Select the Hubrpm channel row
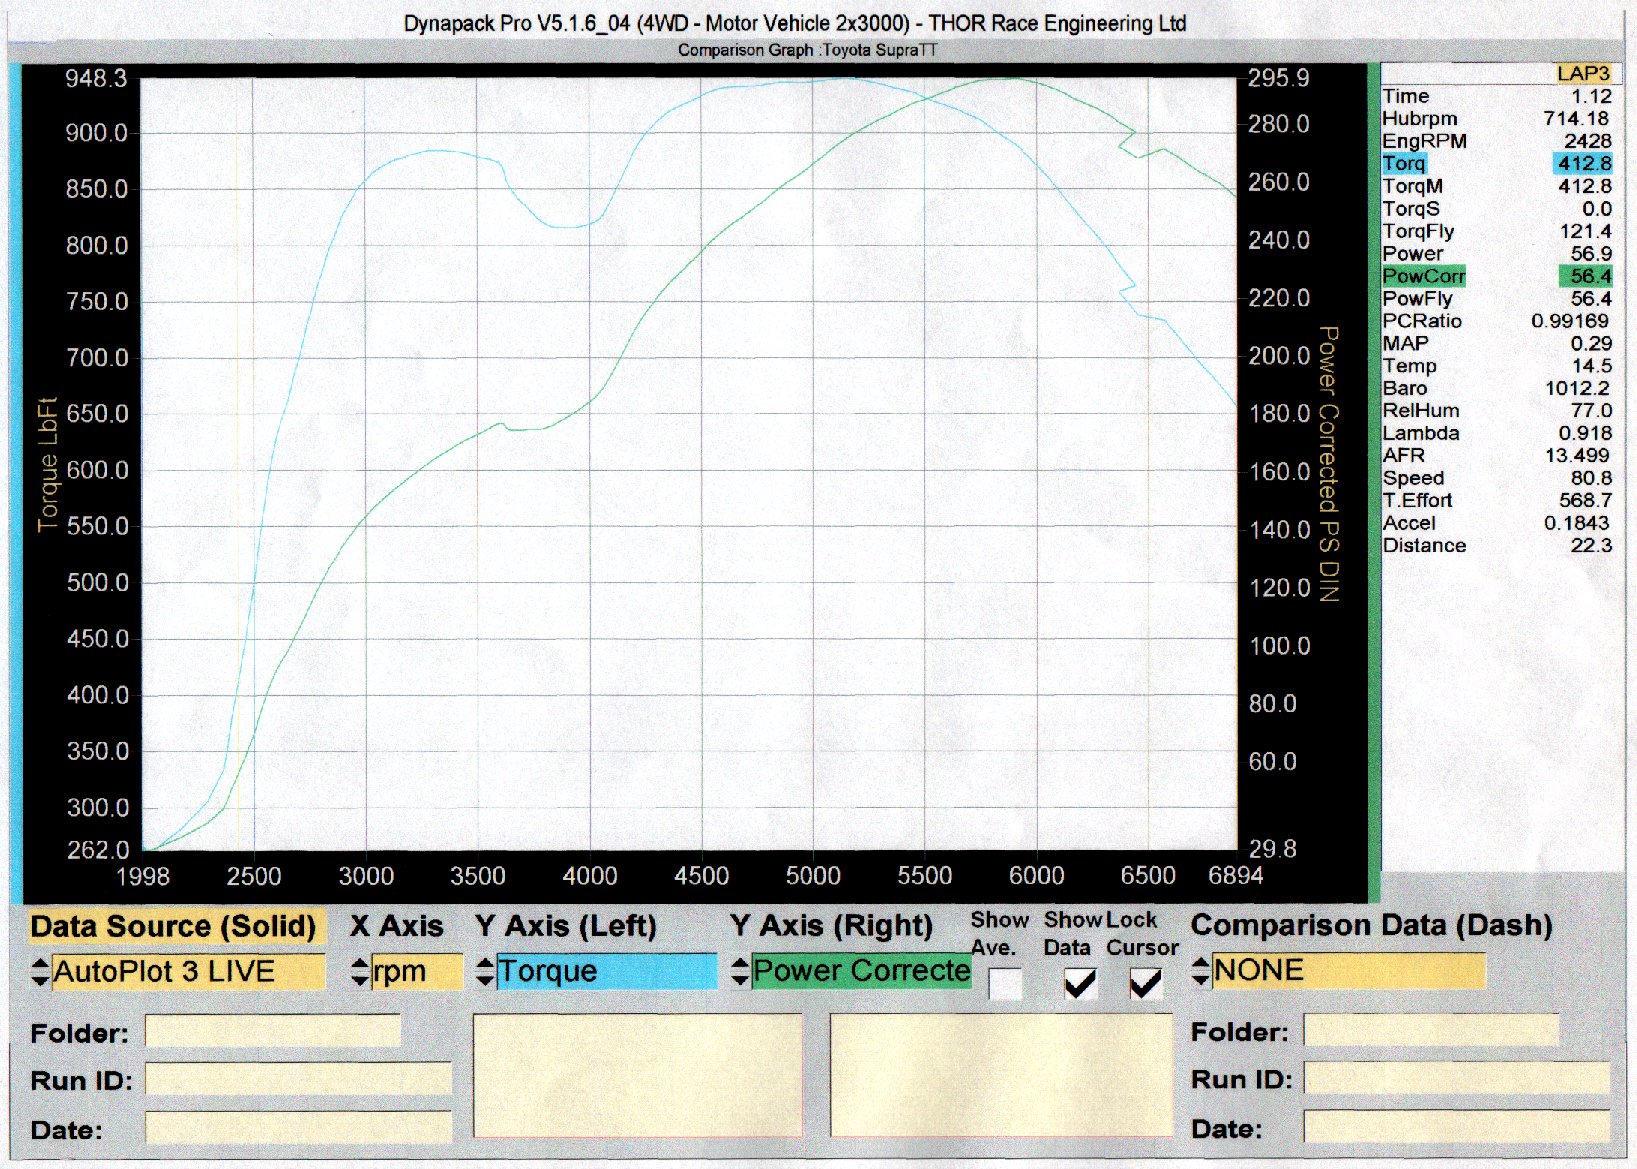Image resolution: width=1637 pixels, height=1169 pixels. [x=1497, y=119]
